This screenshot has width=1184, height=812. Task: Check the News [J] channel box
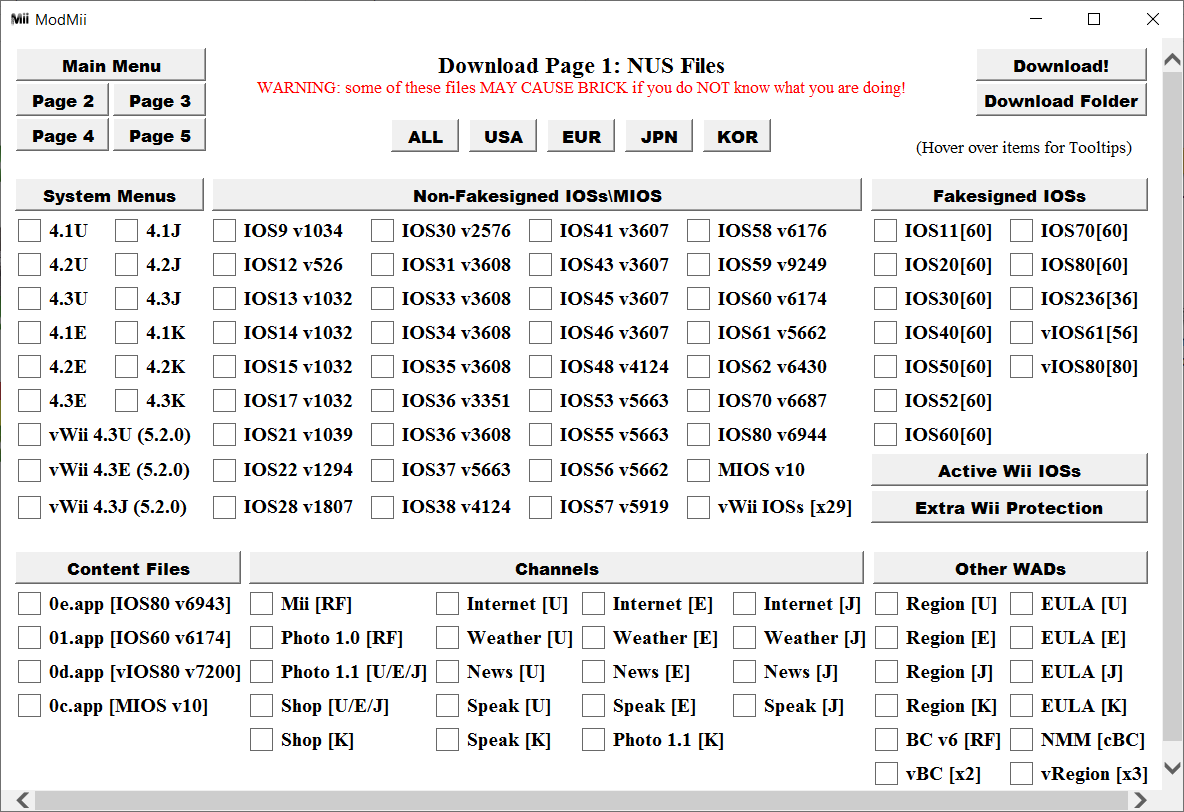click(744, 672)
